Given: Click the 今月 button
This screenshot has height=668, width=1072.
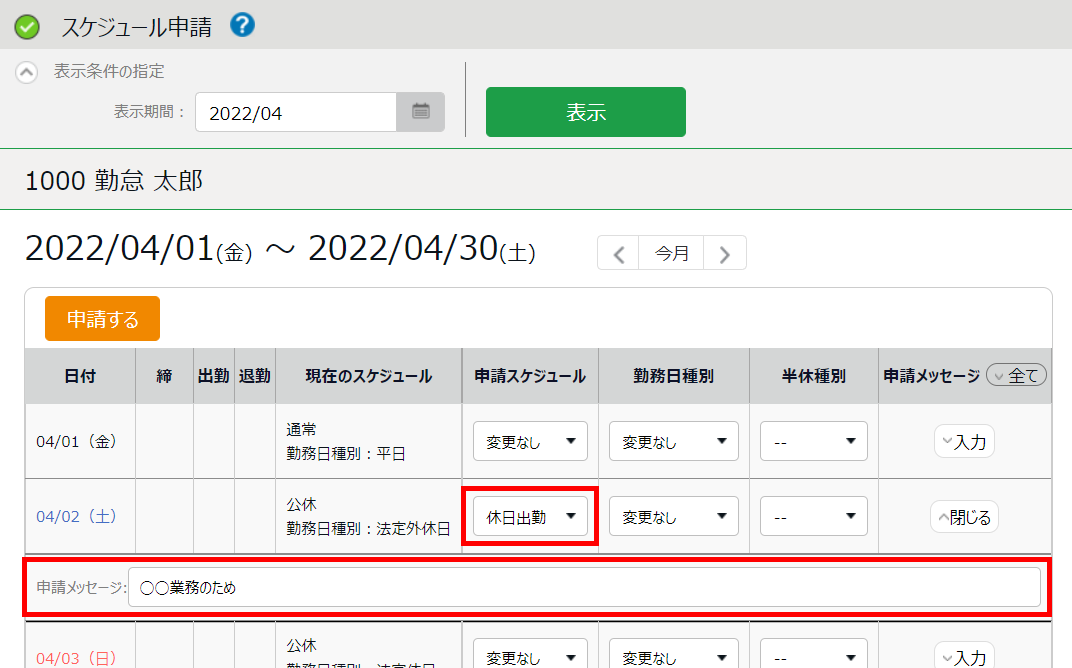Looking at the screenshot, I should (x=672, y=254).
